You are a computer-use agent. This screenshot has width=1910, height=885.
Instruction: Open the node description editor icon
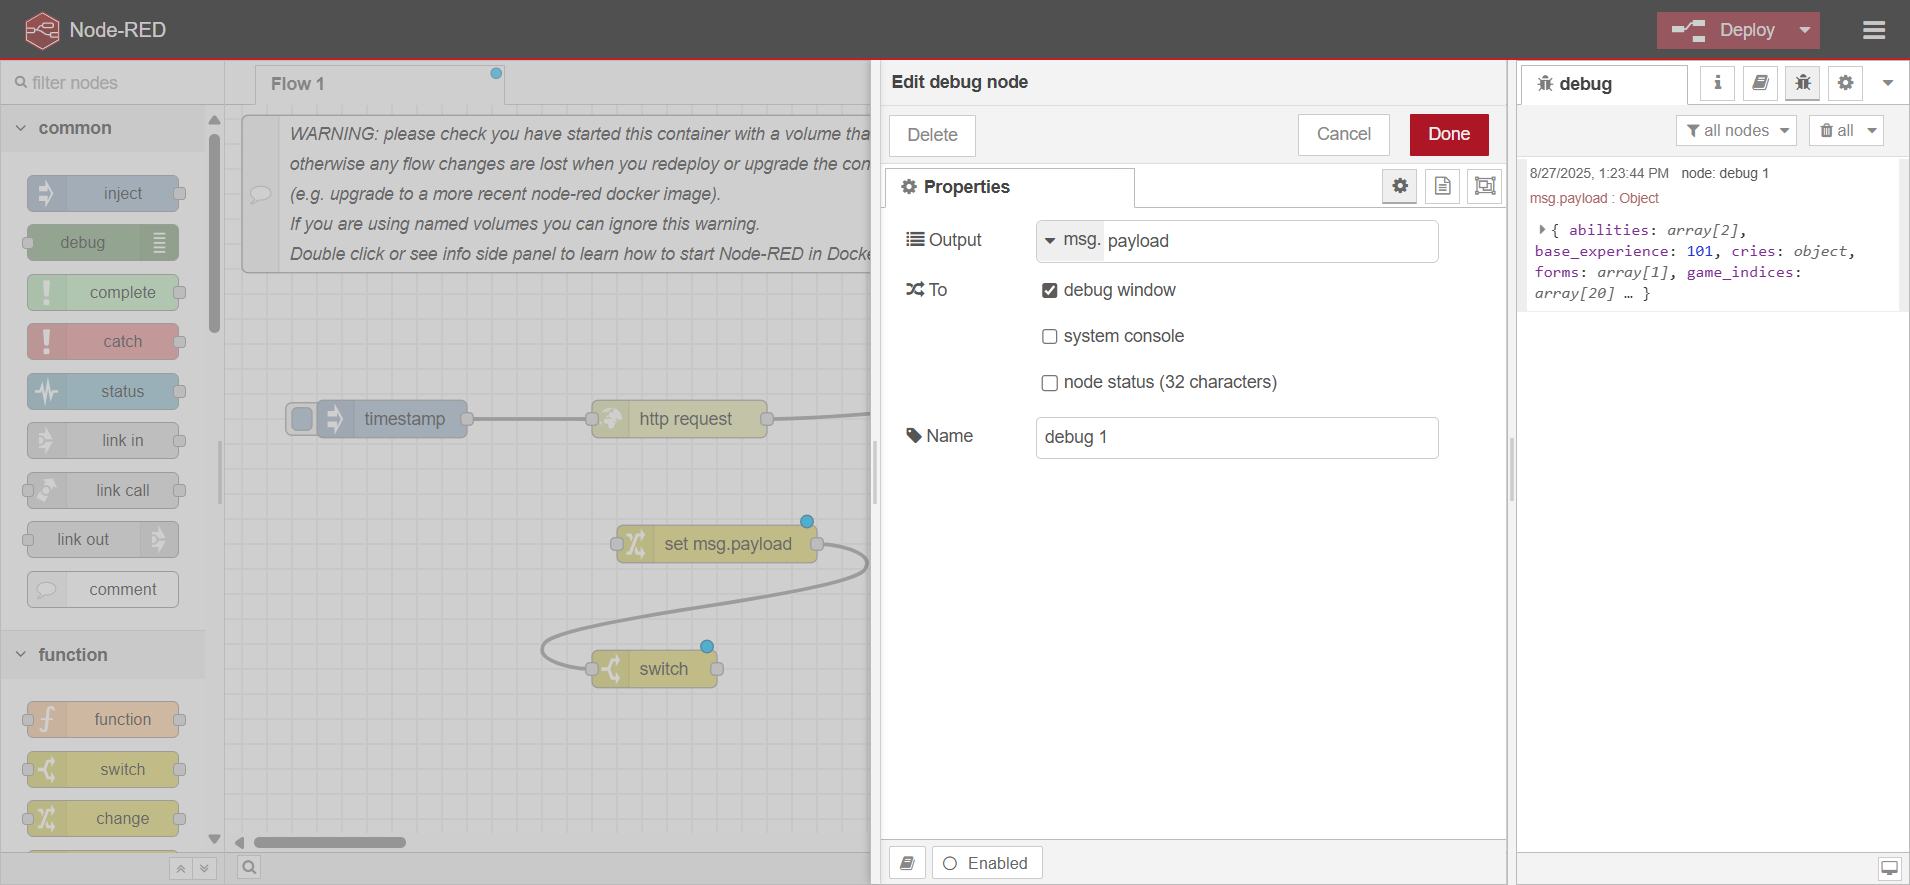(1442, 186)
